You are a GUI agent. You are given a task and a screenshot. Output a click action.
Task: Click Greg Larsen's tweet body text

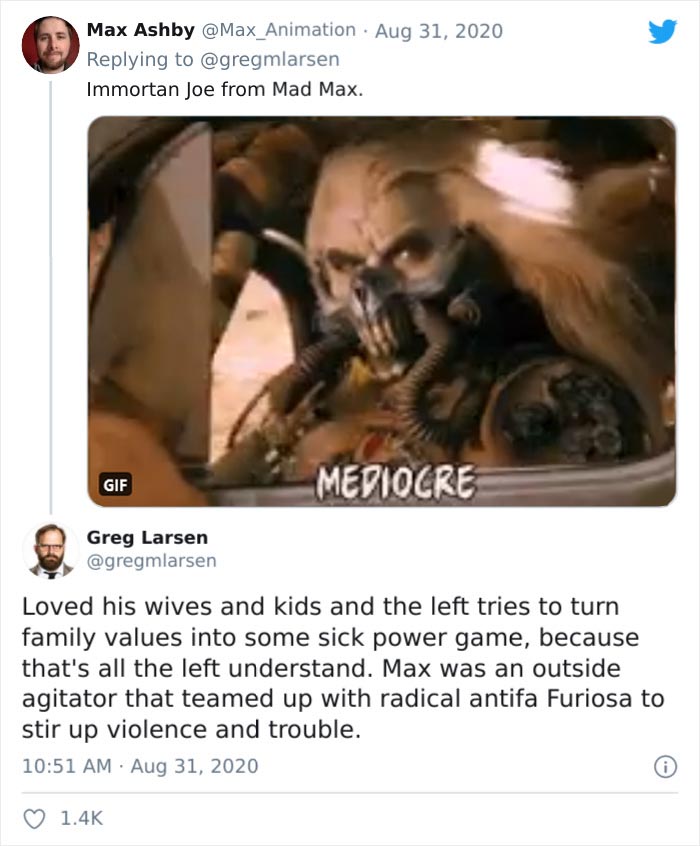point(343,668)
